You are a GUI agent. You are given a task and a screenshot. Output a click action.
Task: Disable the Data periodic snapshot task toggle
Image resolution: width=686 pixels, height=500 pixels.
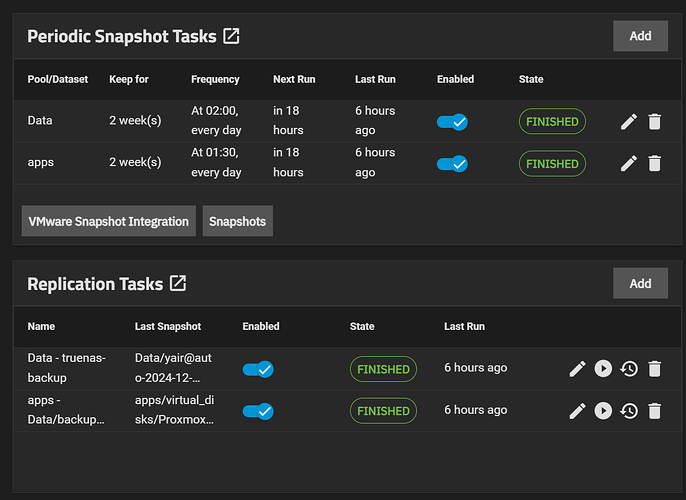pyautogui.click(x=452, y=122)
